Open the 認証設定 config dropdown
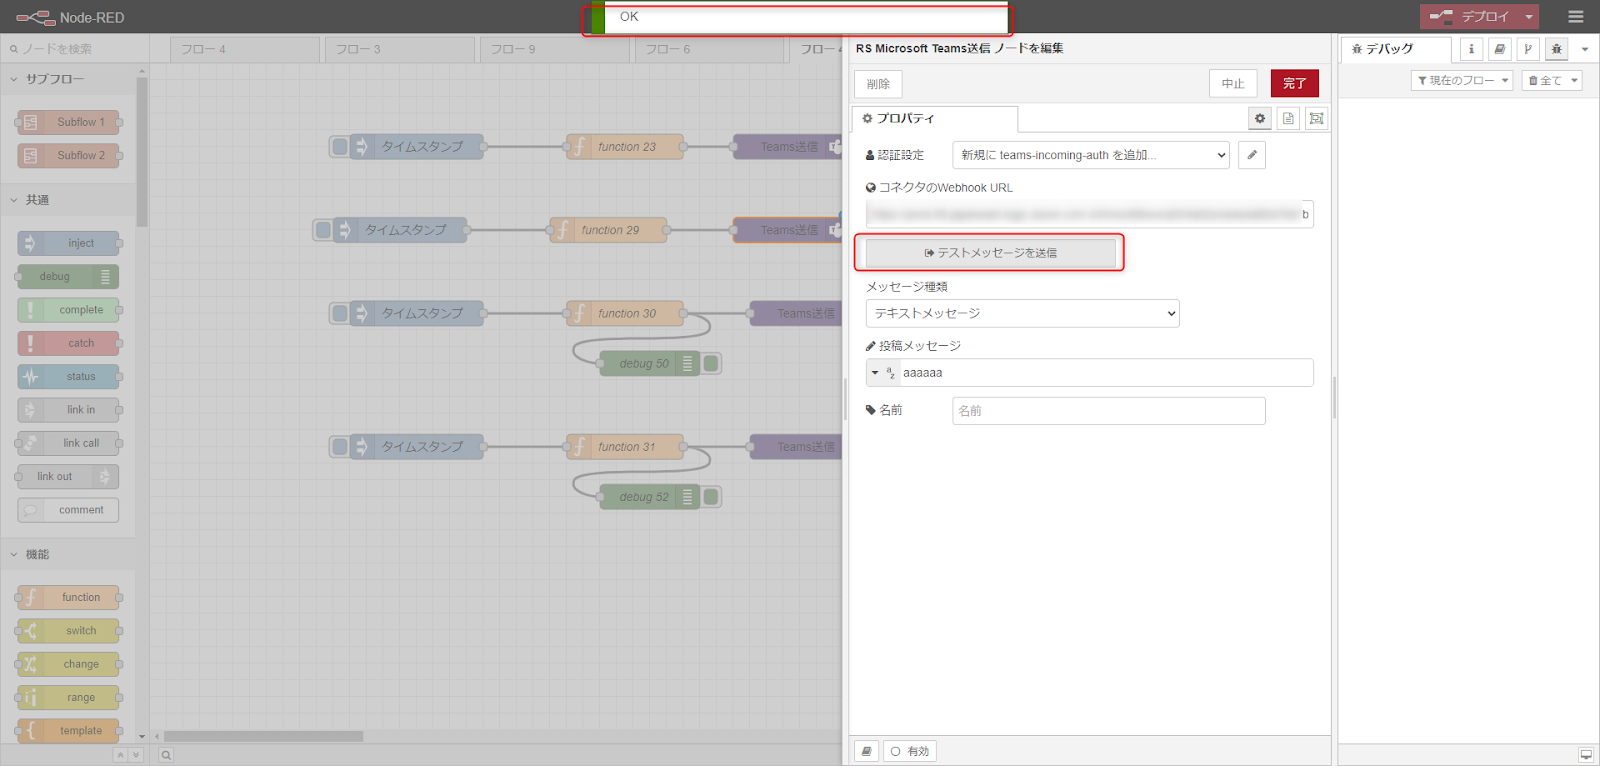Viewport: 1600px width, 766px height. click(1091, 155)
